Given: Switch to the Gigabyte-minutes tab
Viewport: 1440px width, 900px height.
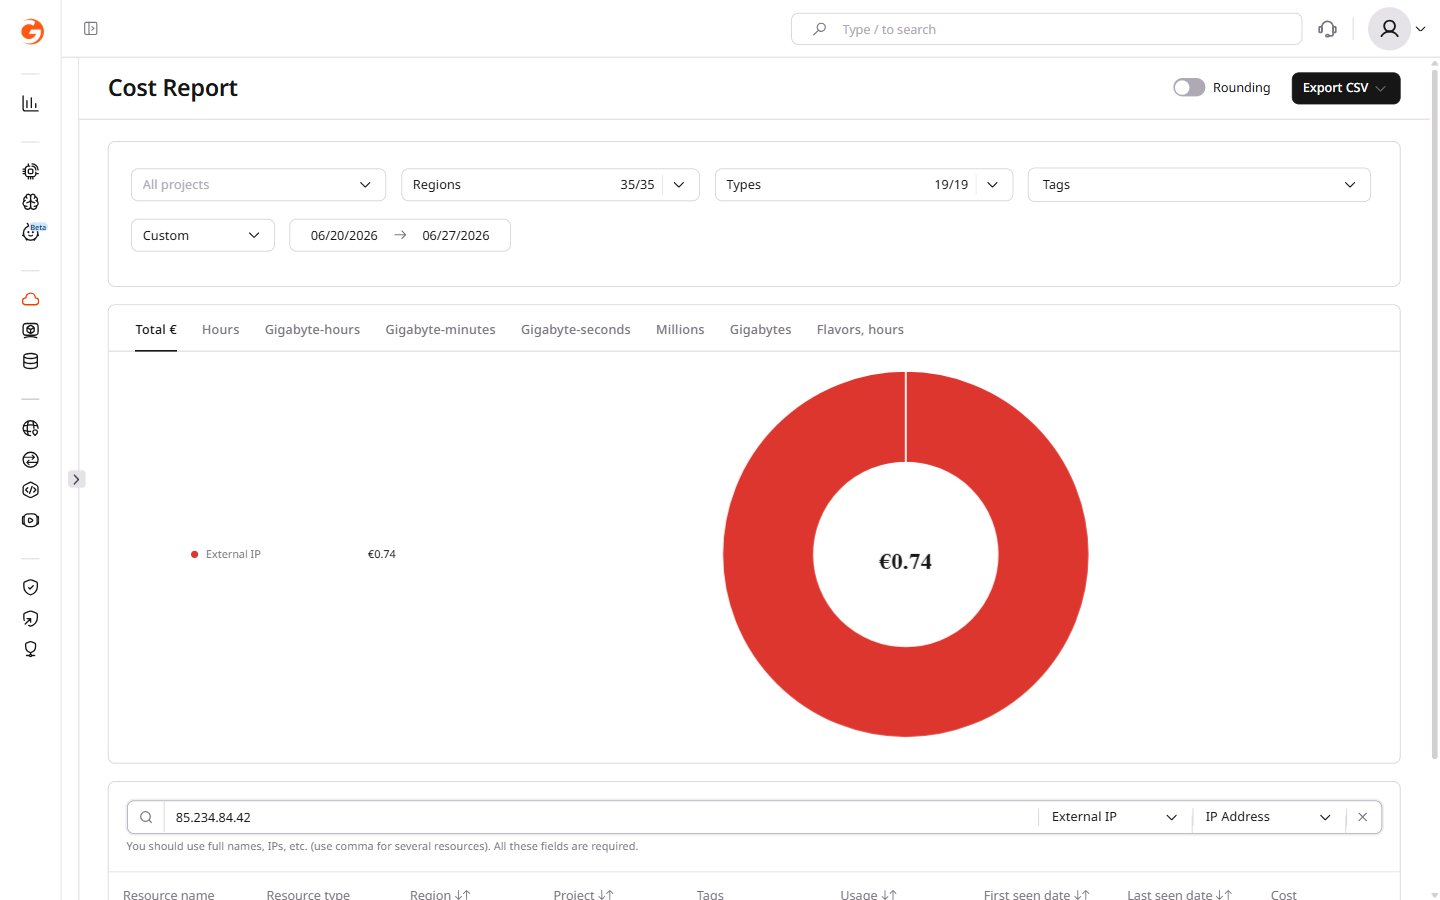Looking at the screenshot, I should point(440,330).
